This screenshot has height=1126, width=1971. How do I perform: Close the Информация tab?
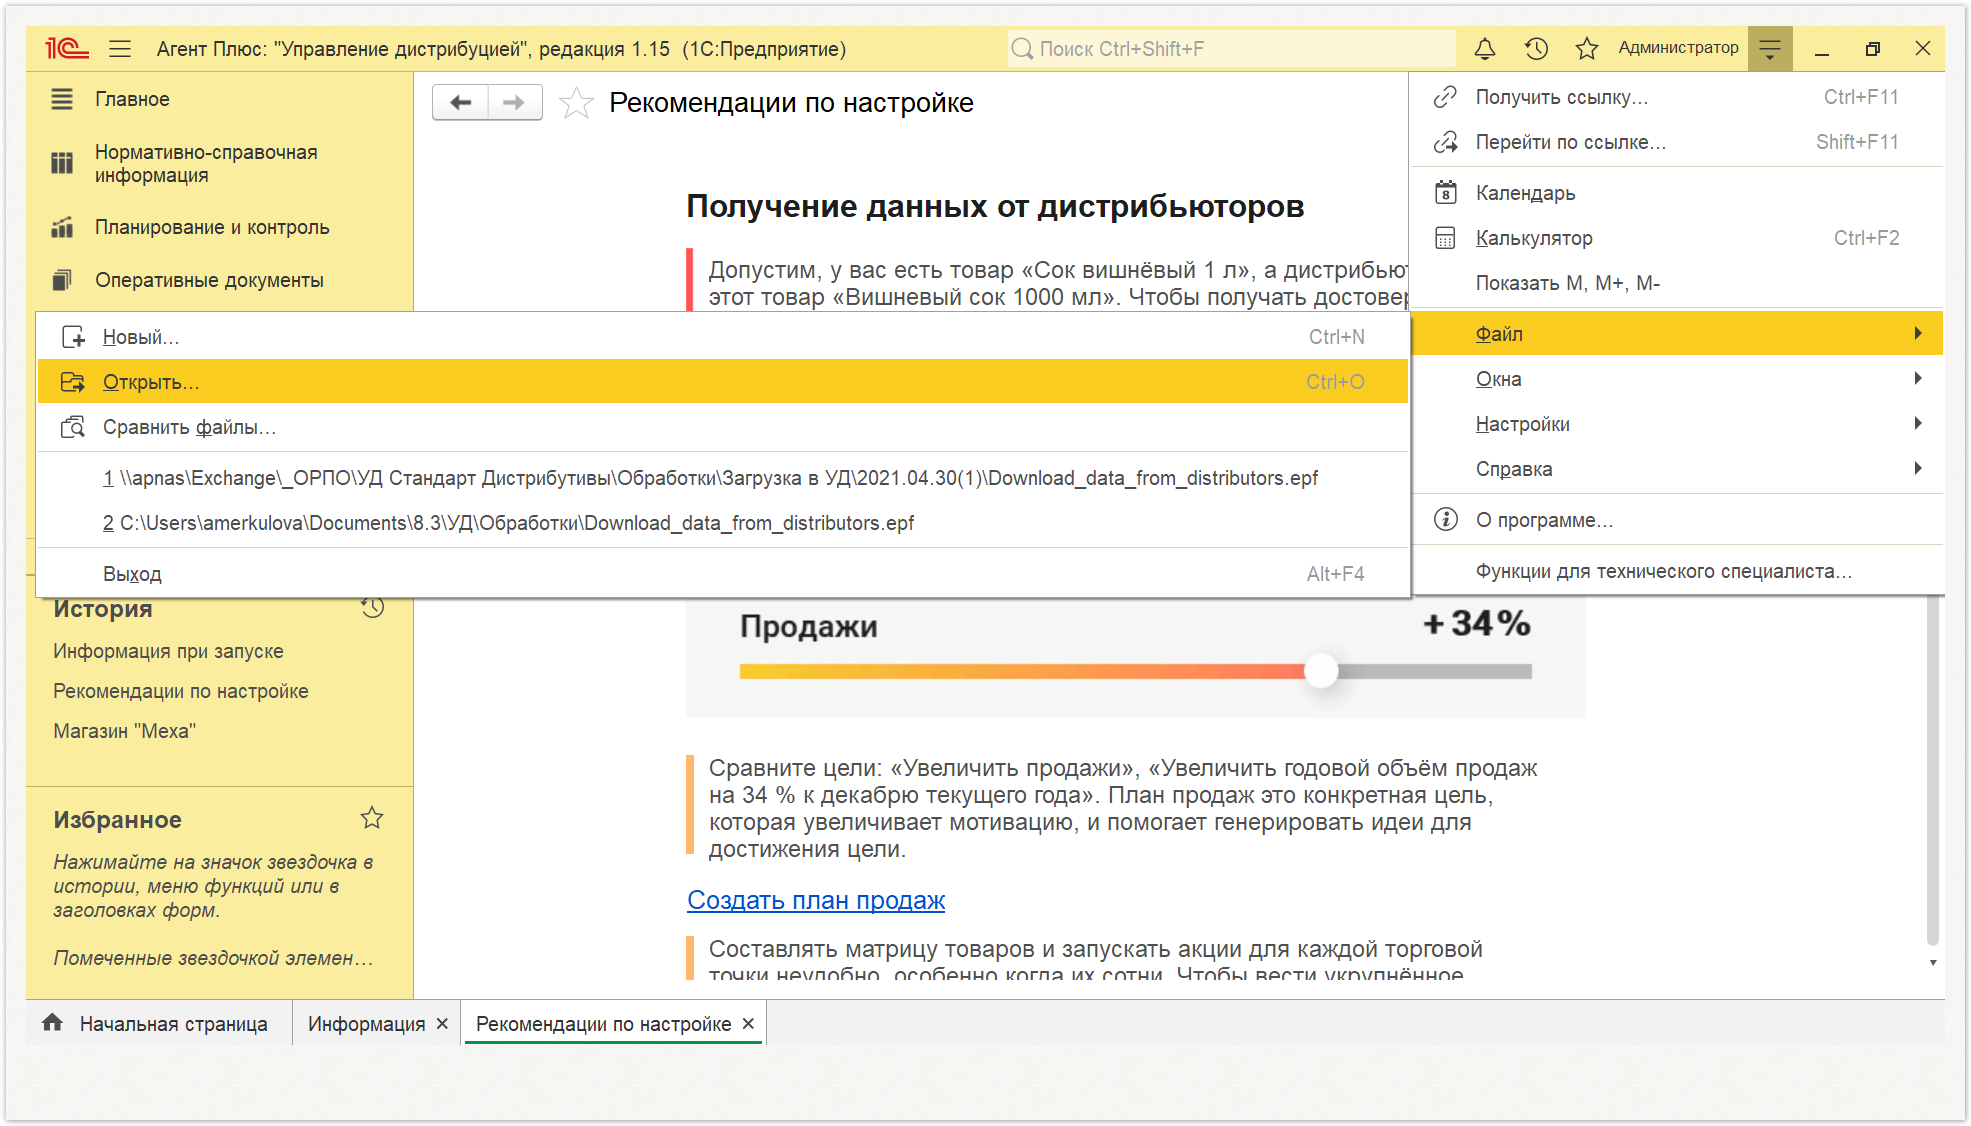[442, 1024]
